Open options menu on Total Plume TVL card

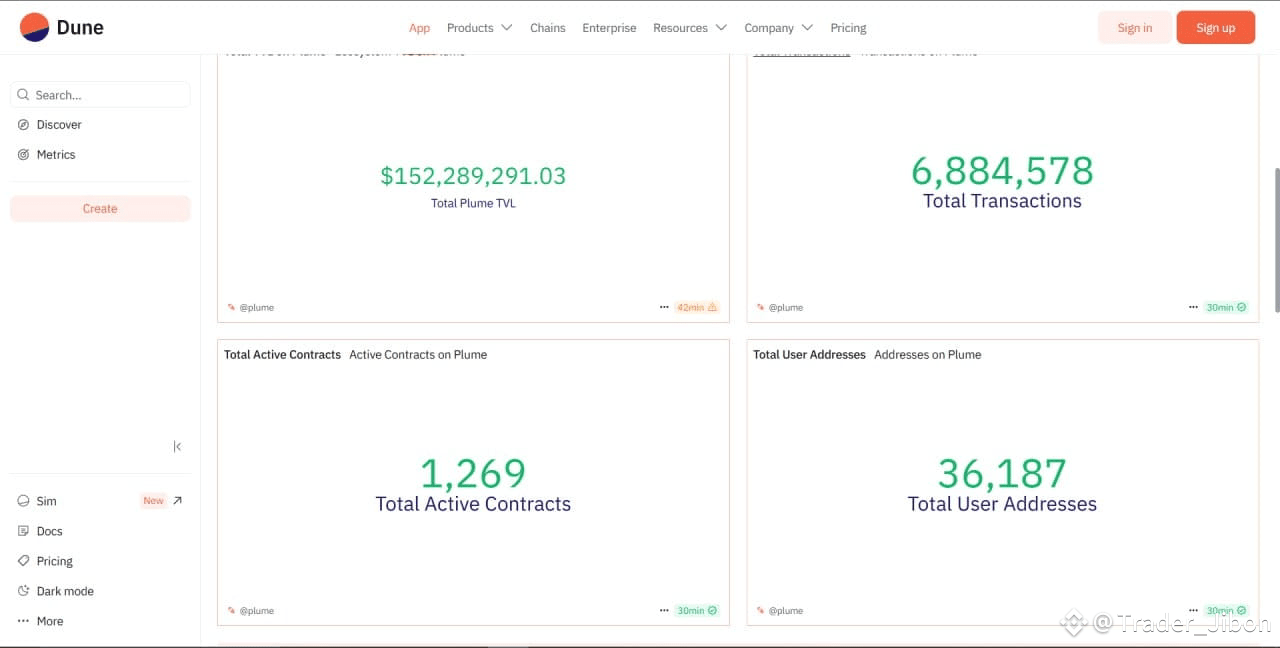click(664, 307)
